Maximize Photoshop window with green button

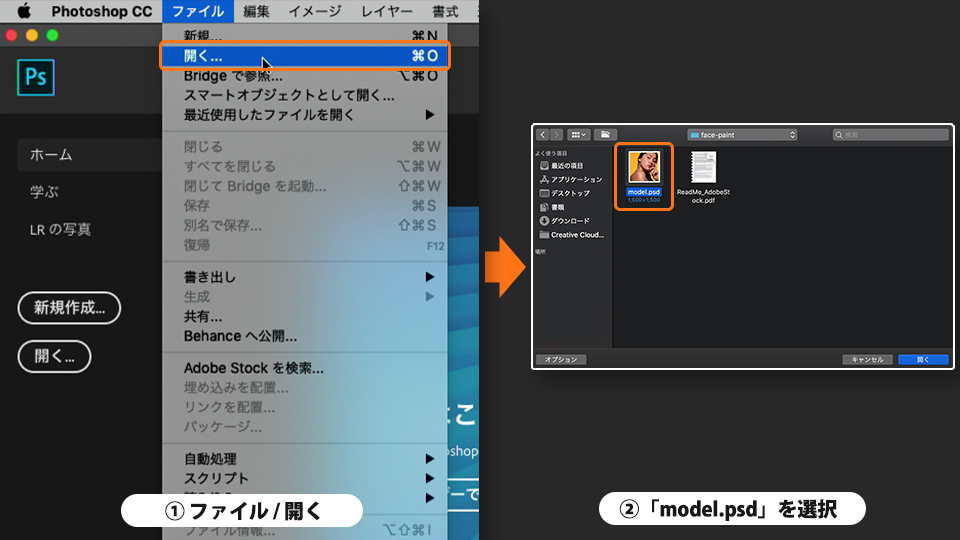pos(53,36)
